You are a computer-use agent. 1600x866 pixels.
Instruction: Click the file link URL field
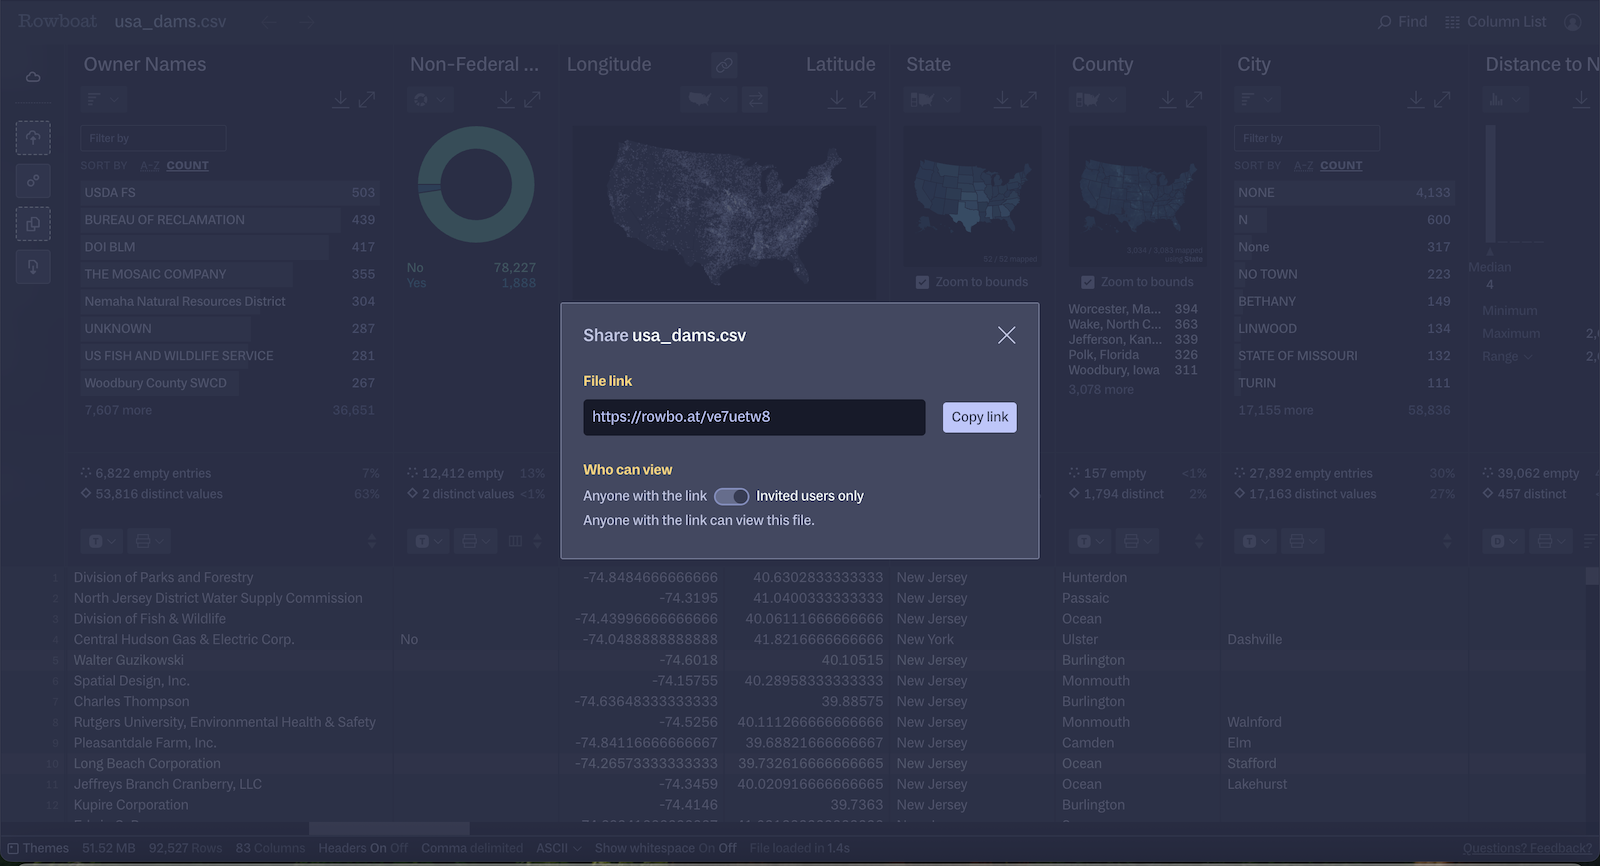753,417
